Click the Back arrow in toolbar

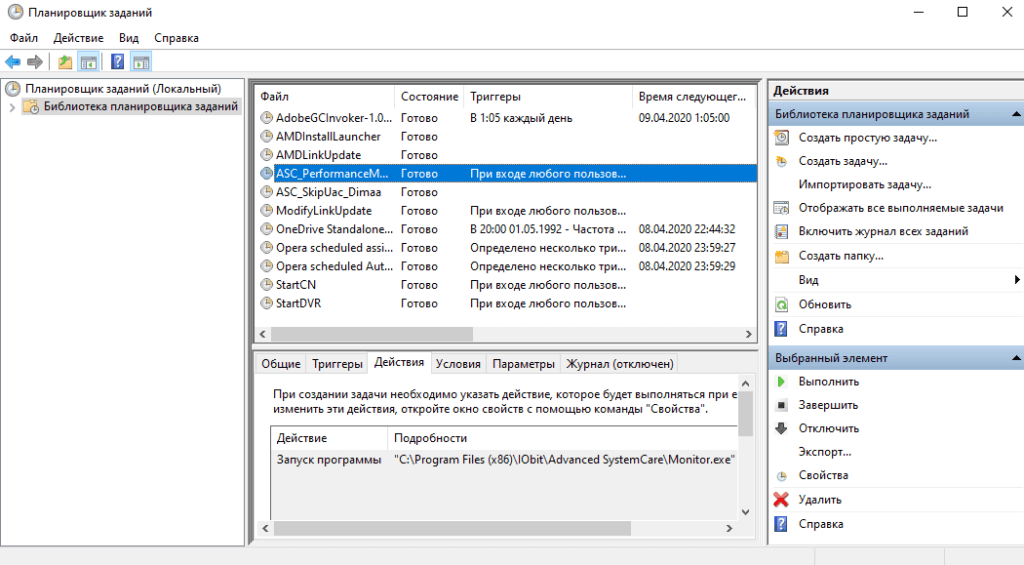pyautogui.click(x=13, y=62)
